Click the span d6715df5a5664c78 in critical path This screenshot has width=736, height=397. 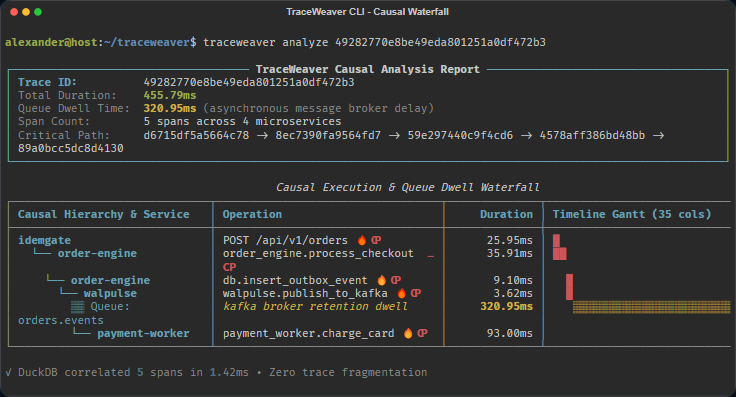pos(196,135)
